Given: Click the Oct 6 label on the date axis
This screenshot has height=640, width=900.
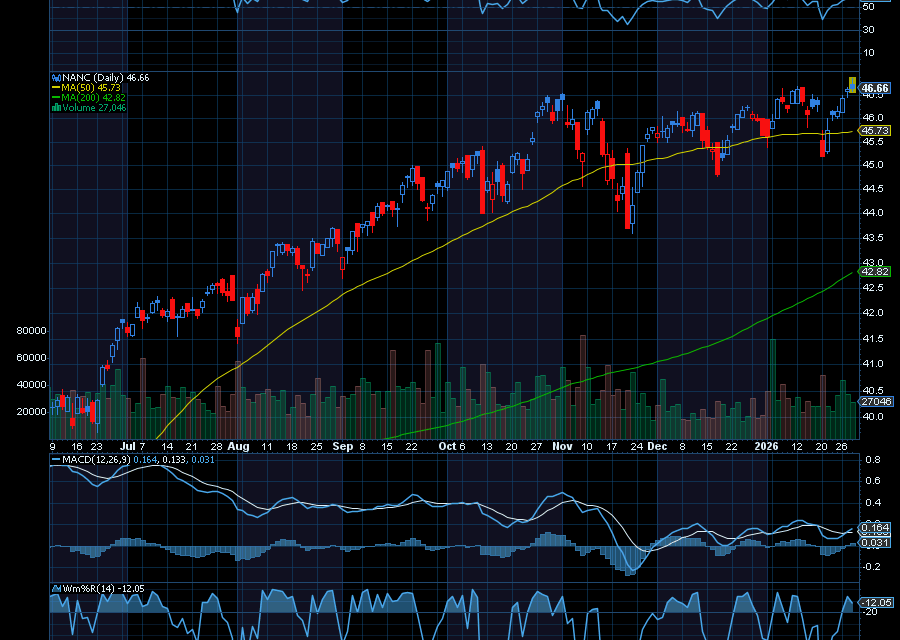Looking at the screenshot, I should (453, 446).
